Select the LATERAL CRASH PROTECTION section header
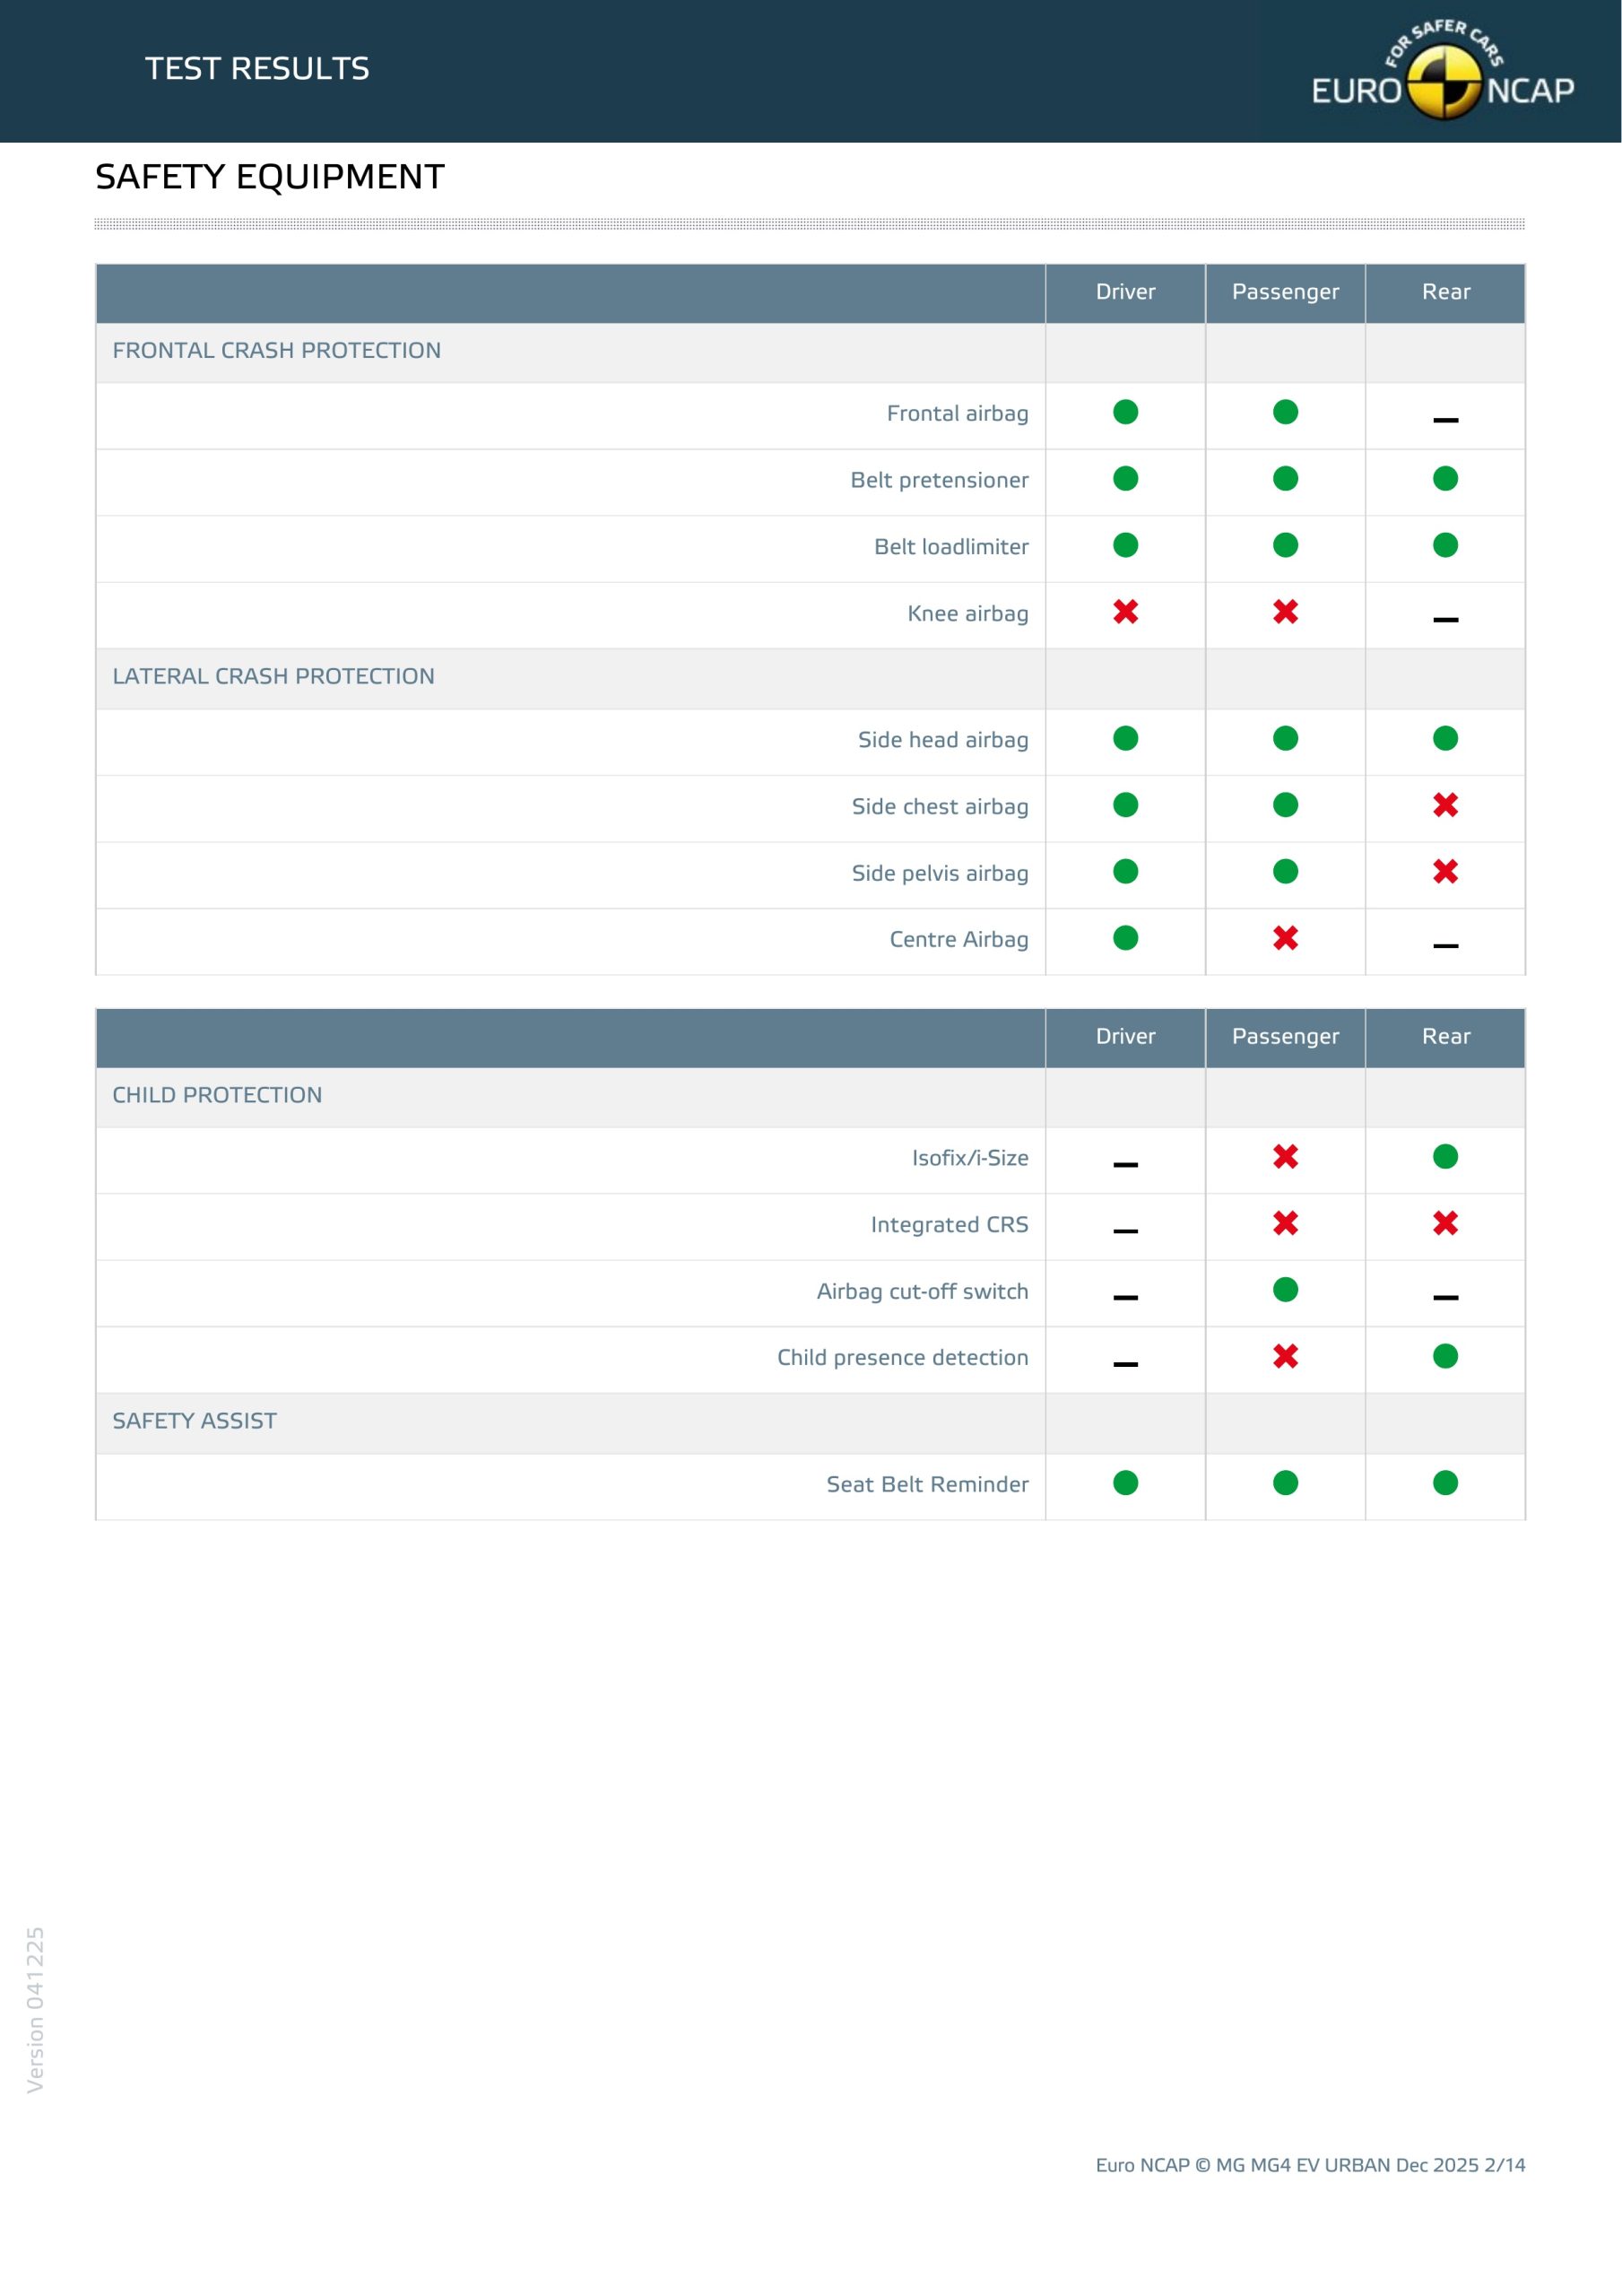The image size is (1622, 2296). click(273, 677)
